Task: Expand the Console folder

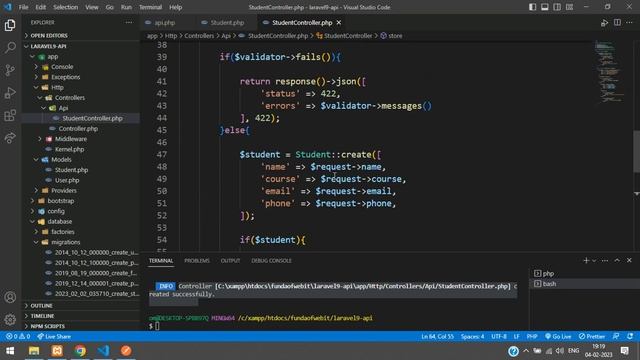Action: (x=80, y=67)
